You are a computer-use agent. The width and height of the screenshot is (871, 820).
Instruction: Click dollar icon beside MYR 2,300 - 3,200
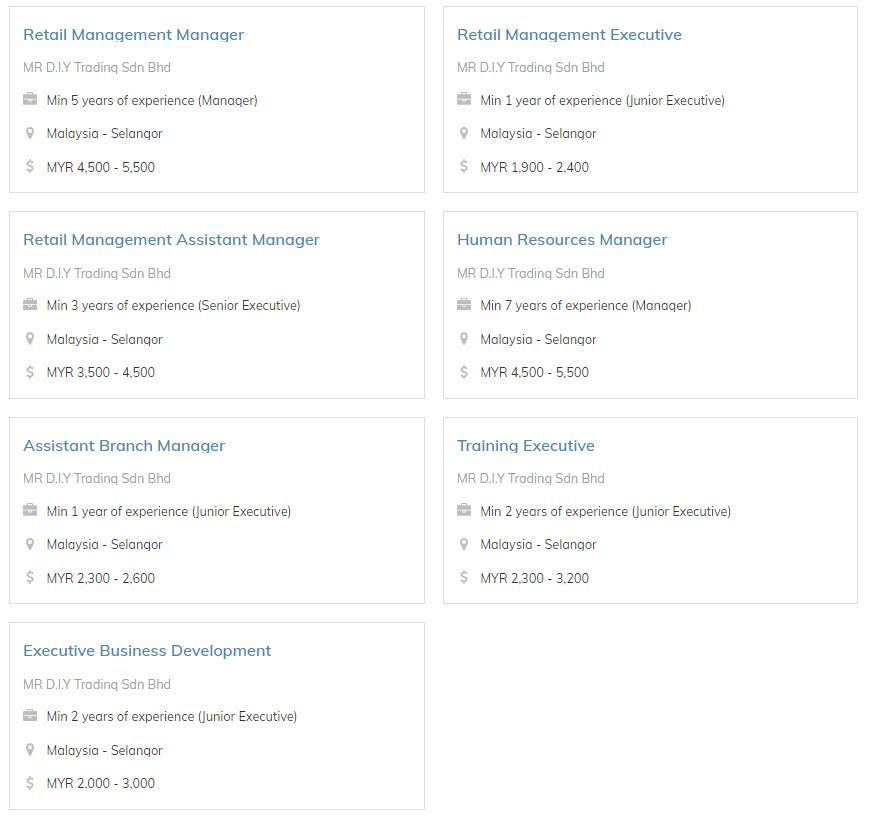tap(464, 577)
